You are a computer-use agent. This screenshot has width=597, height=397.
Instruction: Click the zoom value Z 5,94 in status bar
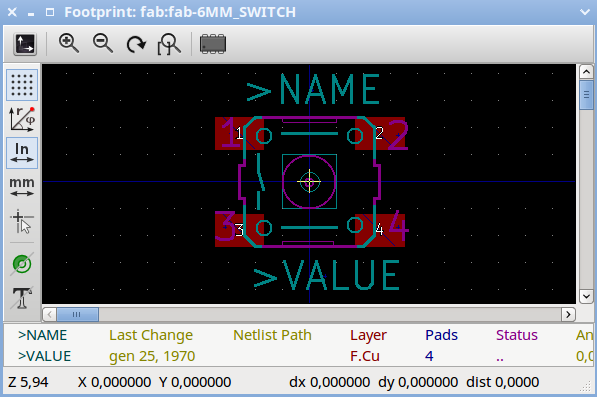28,382
